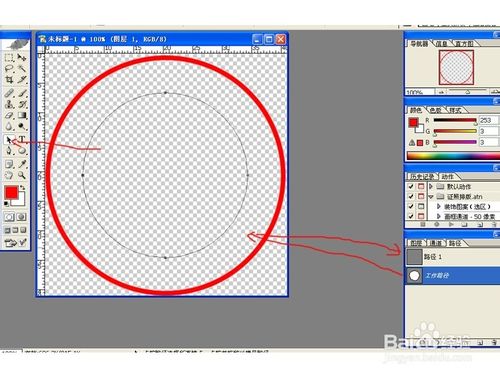This screenshot has width=500, height=375.
Task: Select the Ellipse shape tool
Action: (22, 151)
